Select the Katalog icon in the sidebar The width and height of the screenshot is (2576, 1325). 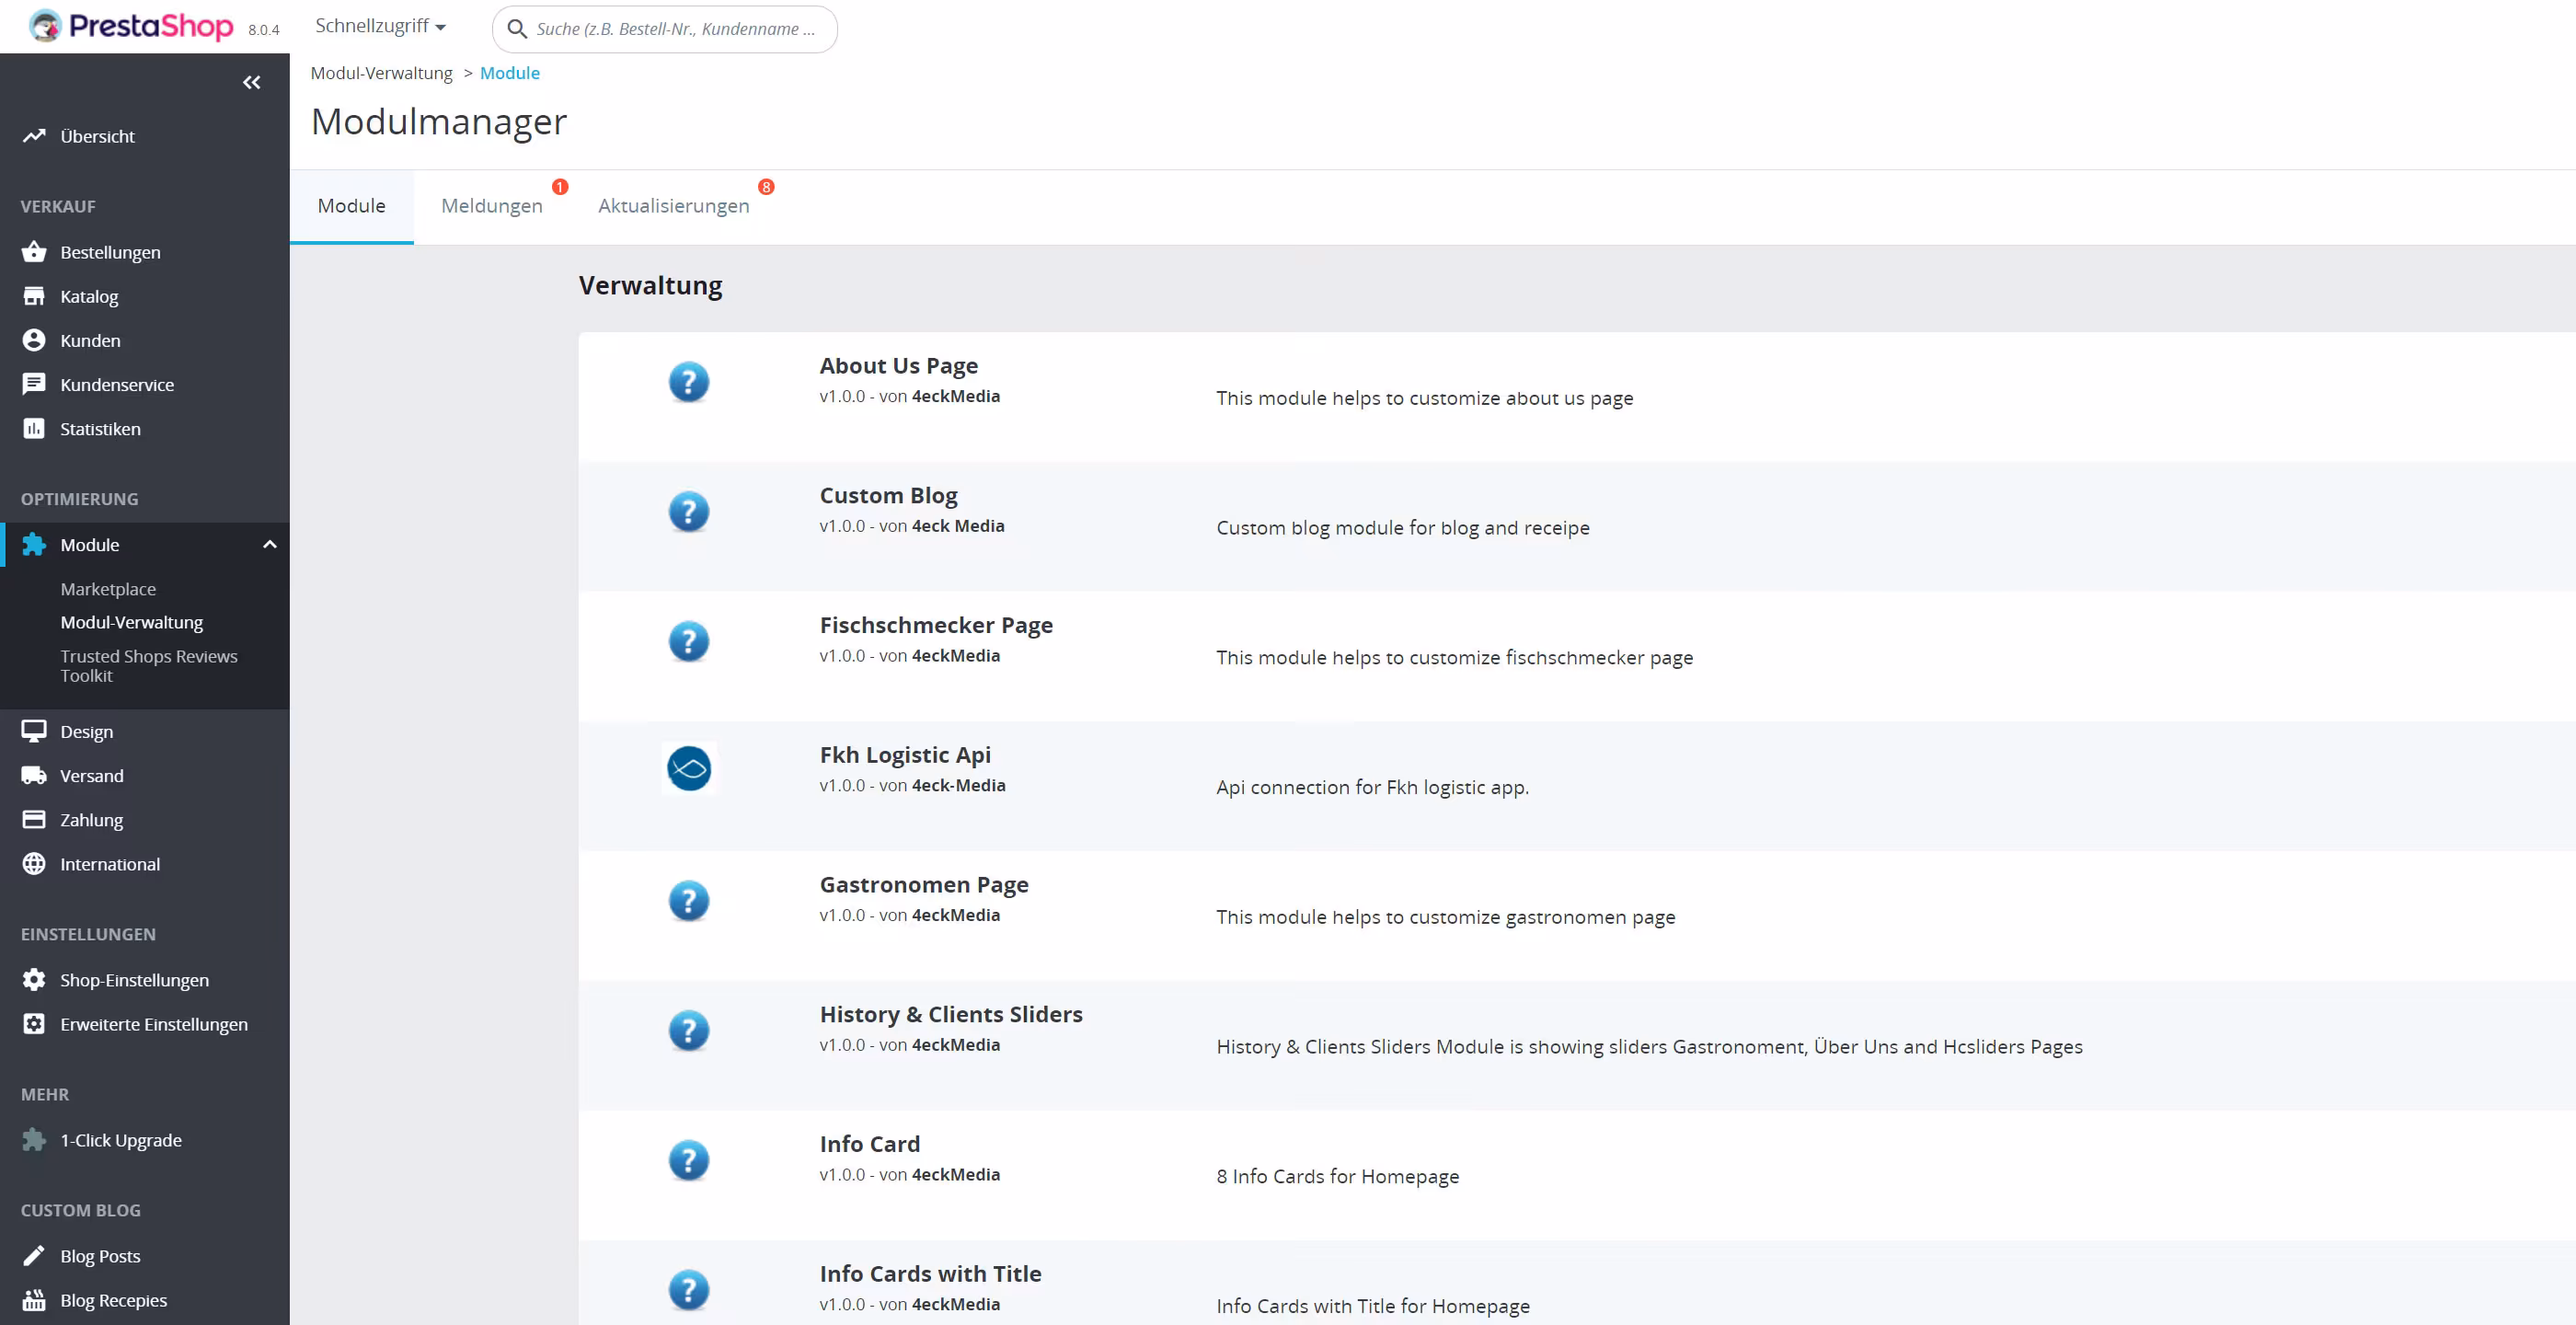tap(34, 296)
